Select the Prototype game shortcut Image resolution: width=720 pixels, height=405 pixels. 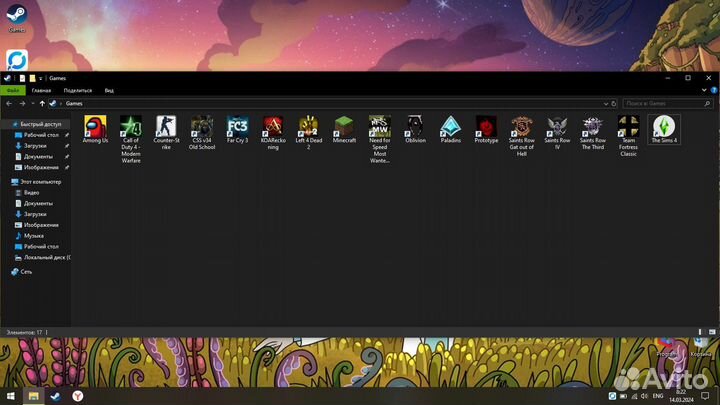(486, 129)
